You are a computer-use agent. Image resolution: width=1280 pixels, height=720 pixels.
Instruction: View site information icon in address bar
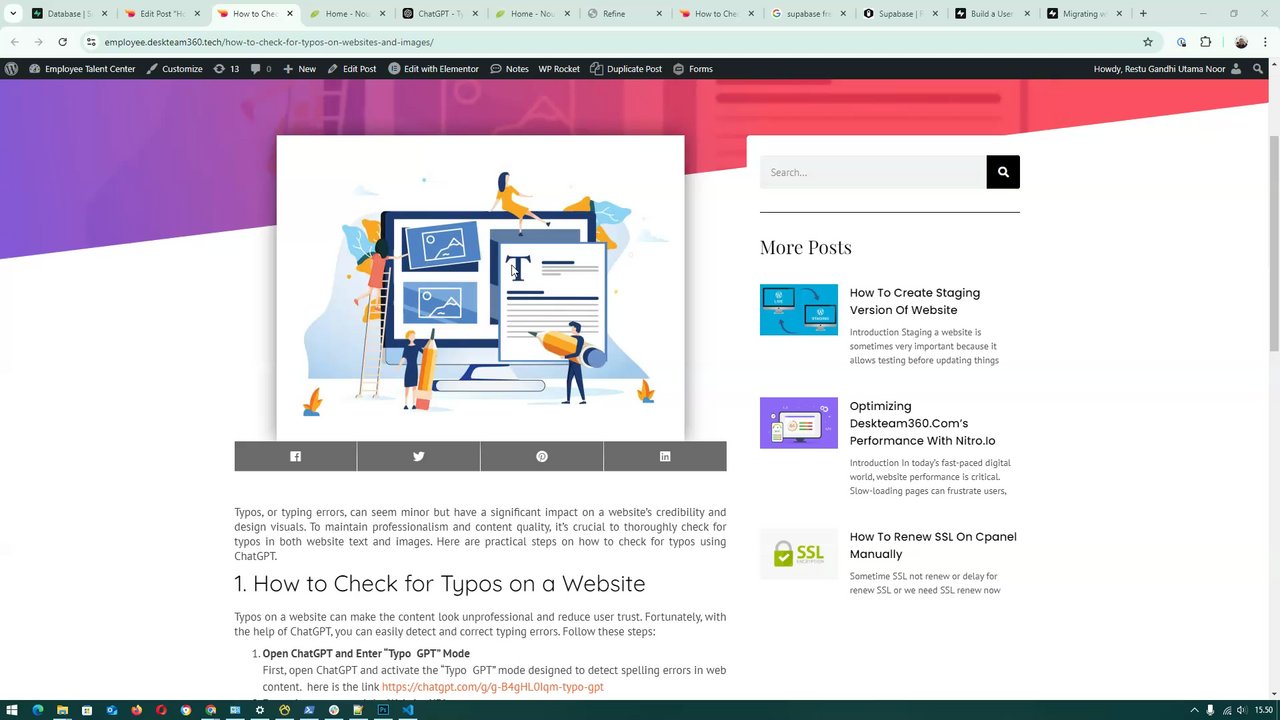pos(91,42)
